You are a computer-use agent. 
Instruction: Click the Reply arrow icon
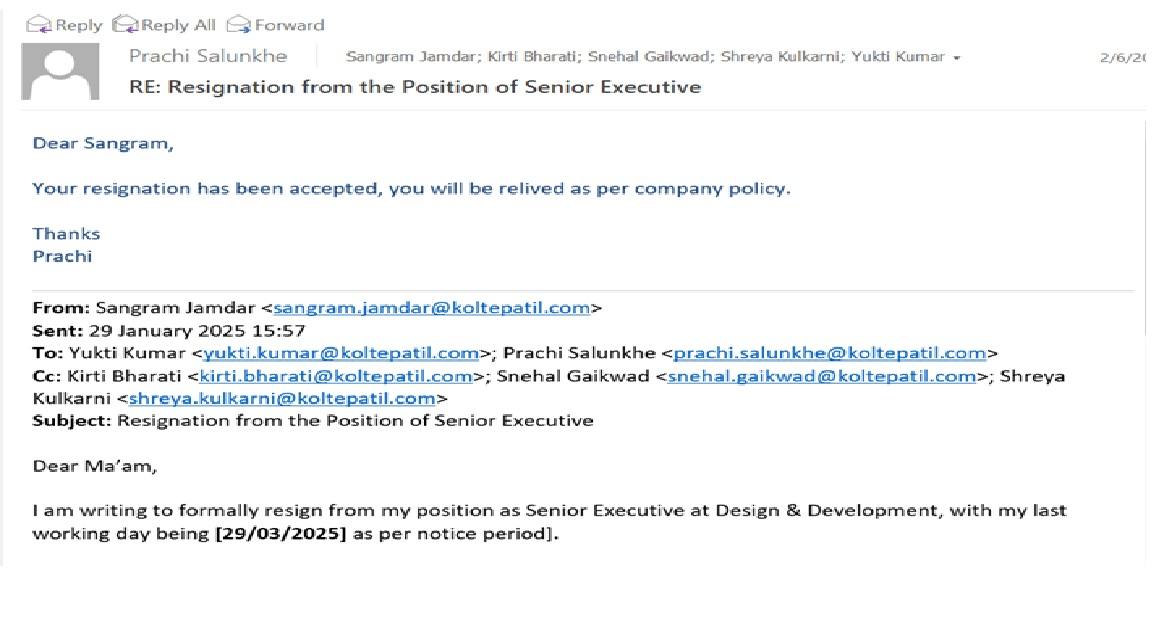coord(38,24)
